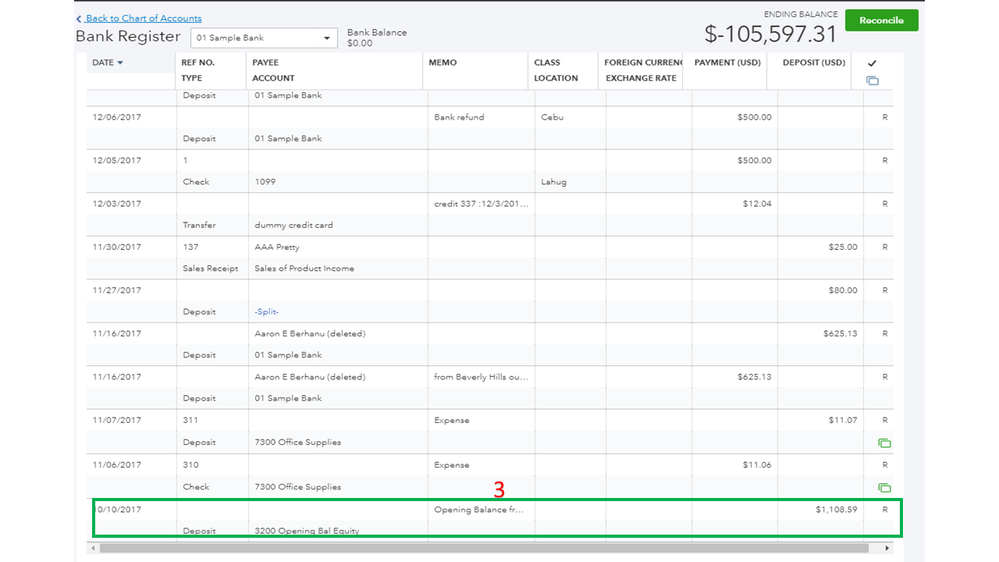This screenshot has width=999, height=562.
Task: Select the PAYEE column header
Action: (265, 62)
